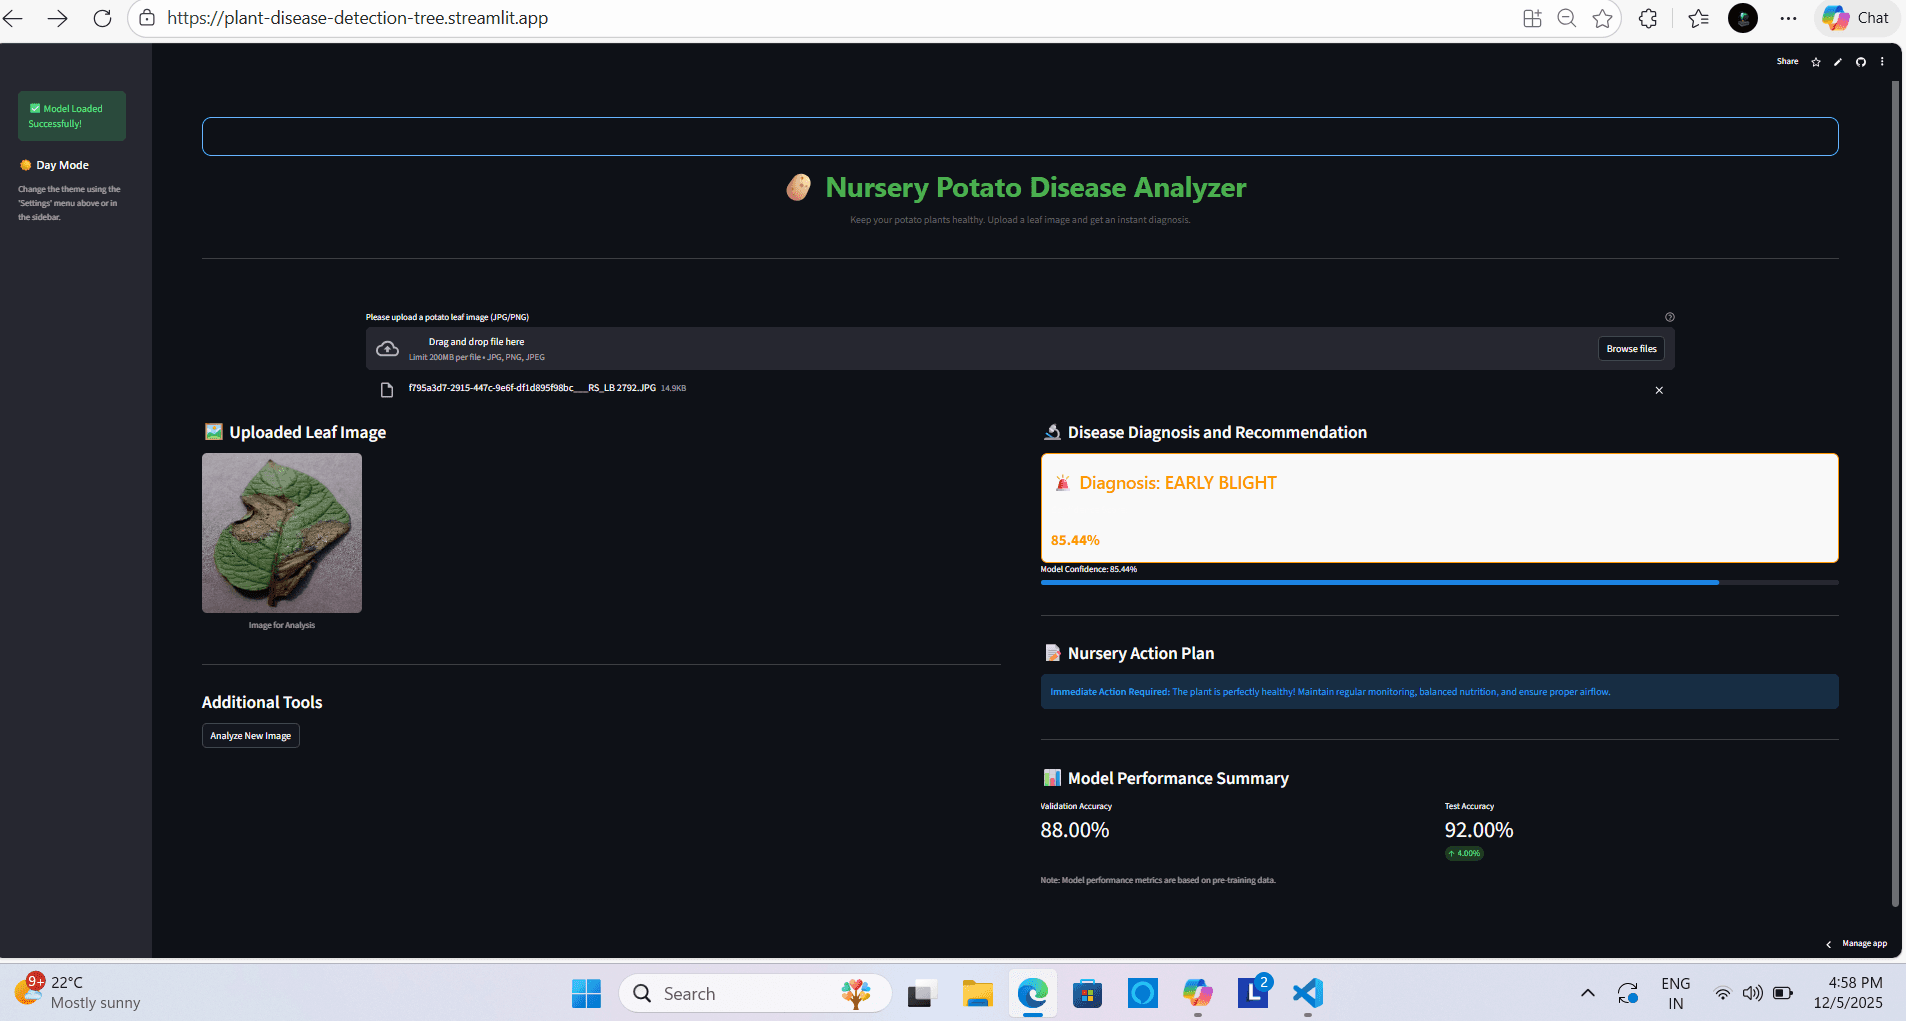This screenshot has height=1021, width=1906.
Task: Click Analyze New Image button
Action: [x=250, y=736]
